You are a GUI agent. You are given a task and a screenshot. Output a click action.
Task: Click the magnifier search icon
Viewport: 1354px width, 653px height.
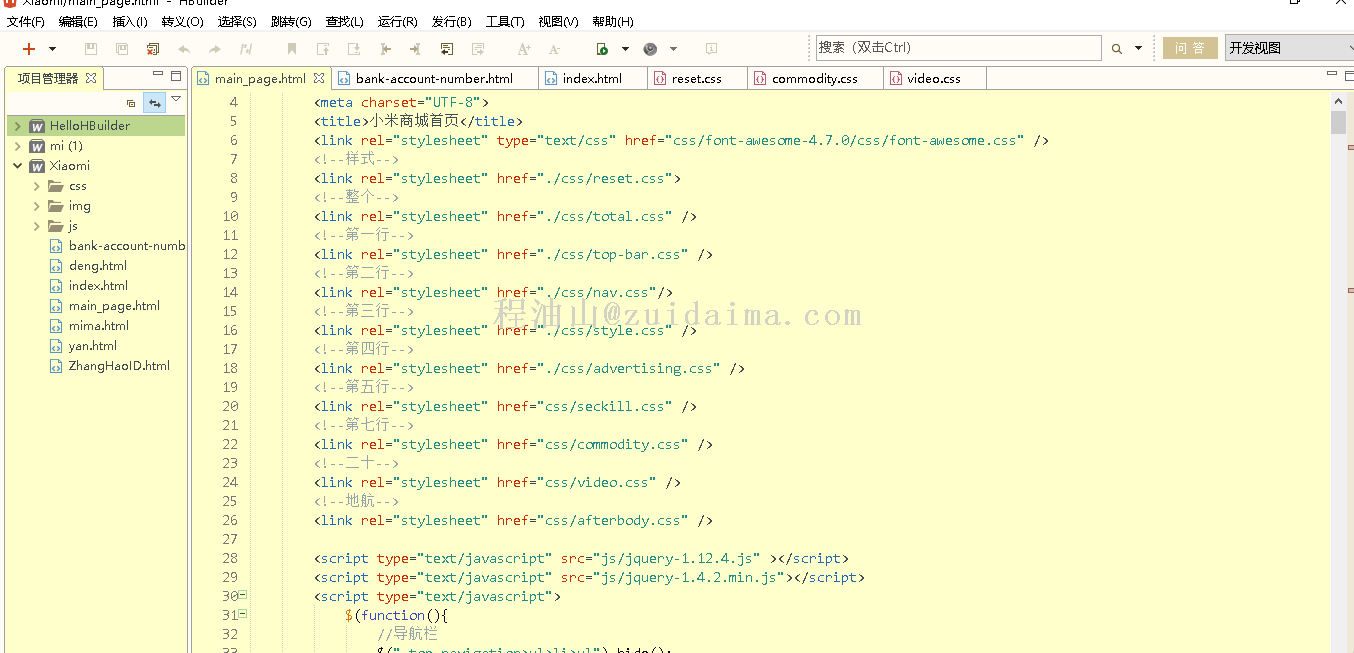[1117, 48]
